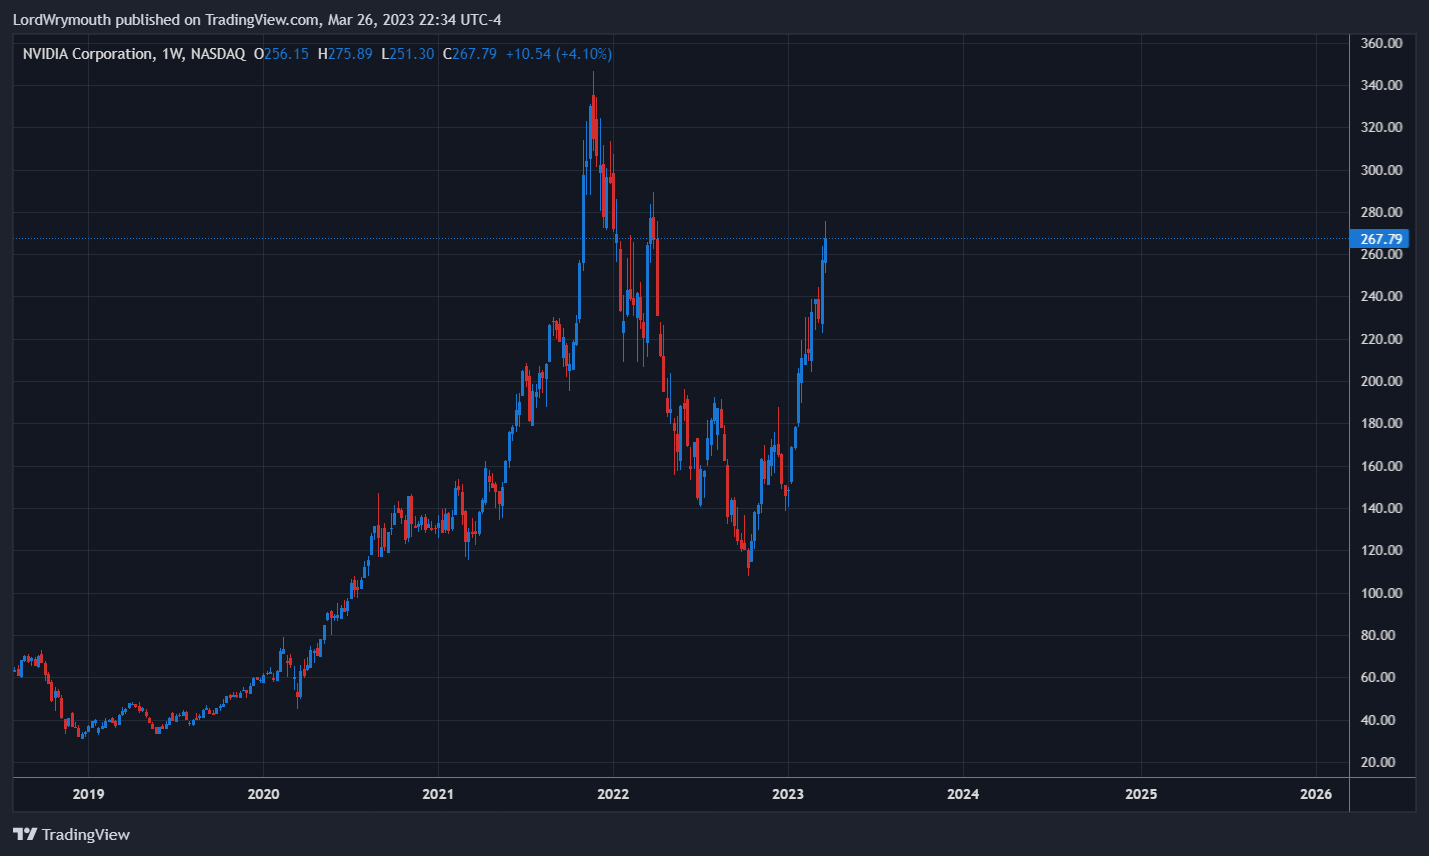
Task: Click the 160.00 price axis label
Action: [x=1381, y=466]
